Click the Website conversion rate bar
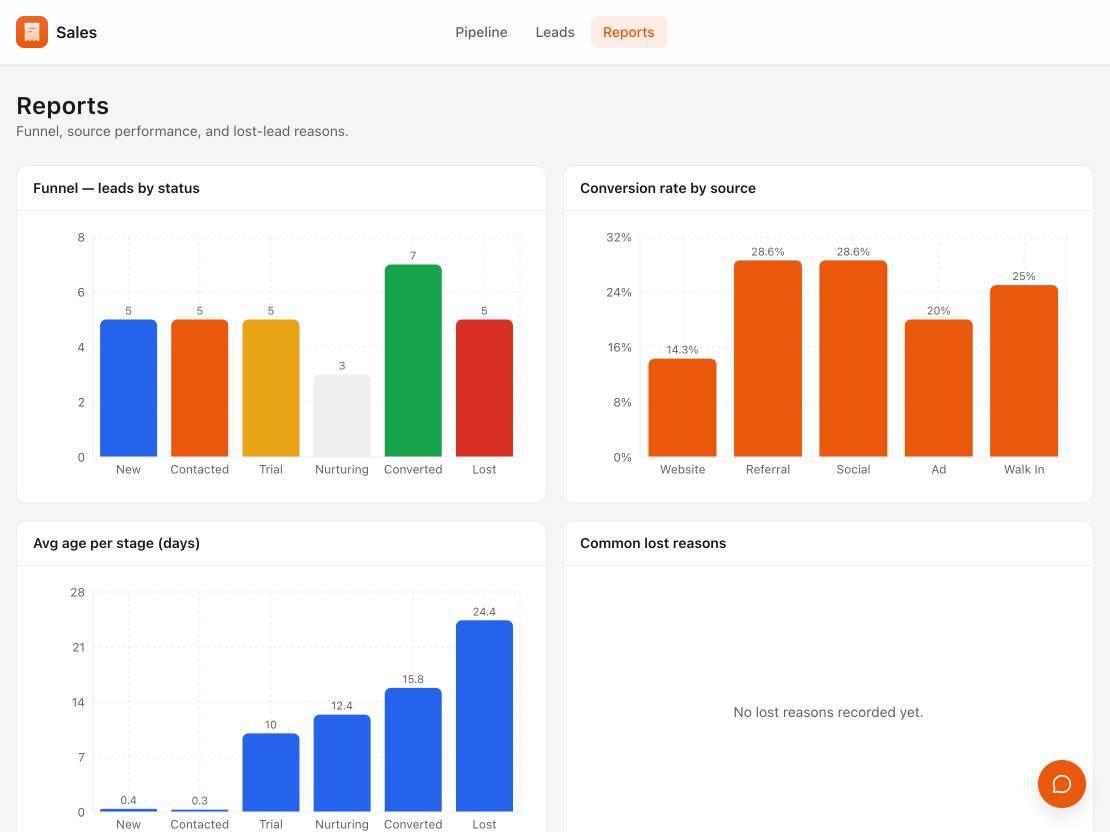The width and height of the screenshot is (1110, 832). pos(682,408)
